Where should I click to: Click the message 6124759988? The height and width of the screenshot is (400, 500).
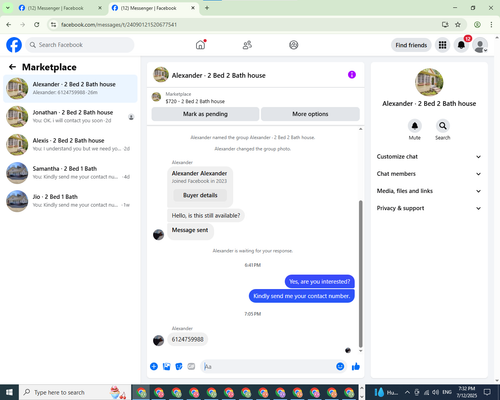188,339
